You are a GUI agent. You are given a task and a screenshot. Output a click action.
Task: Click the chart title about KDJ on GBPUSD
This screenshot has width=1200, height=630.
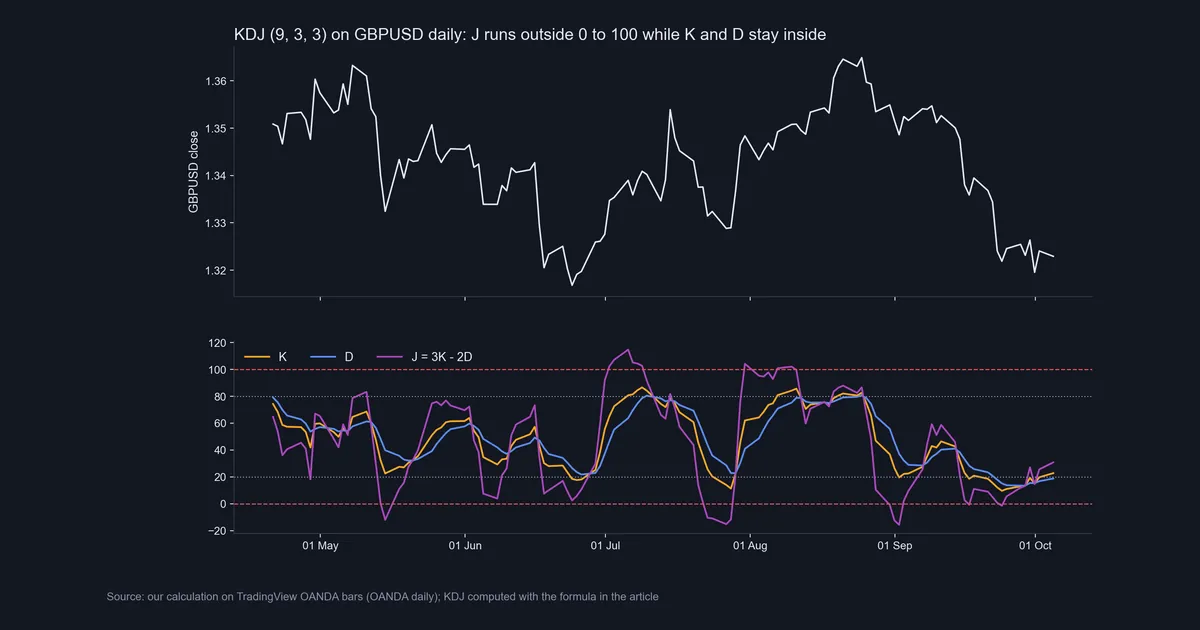click(x=530, y=36)
